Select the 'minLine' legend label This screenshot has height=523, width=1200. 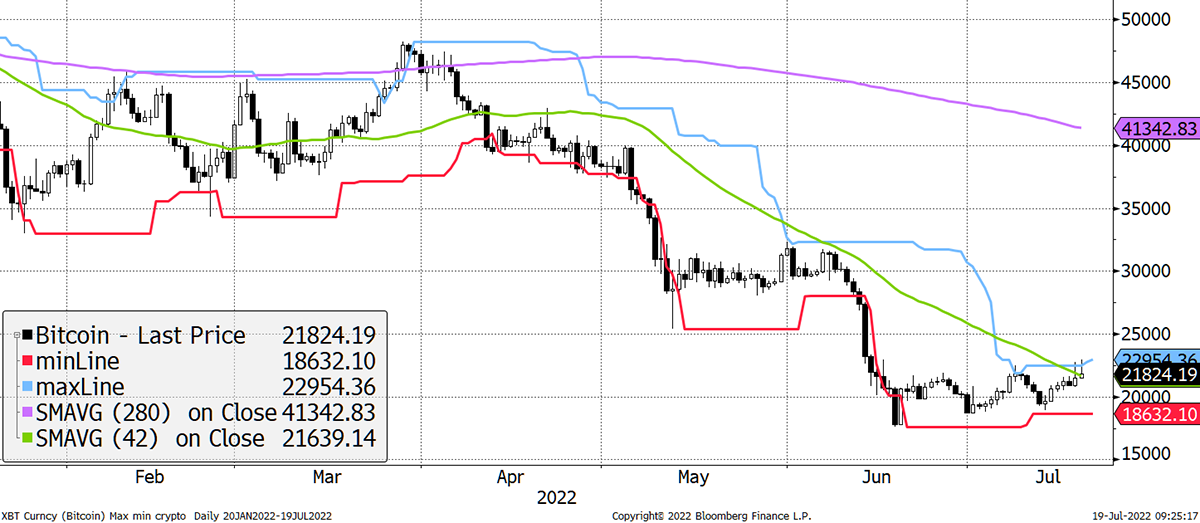click(x=76, y=362)
